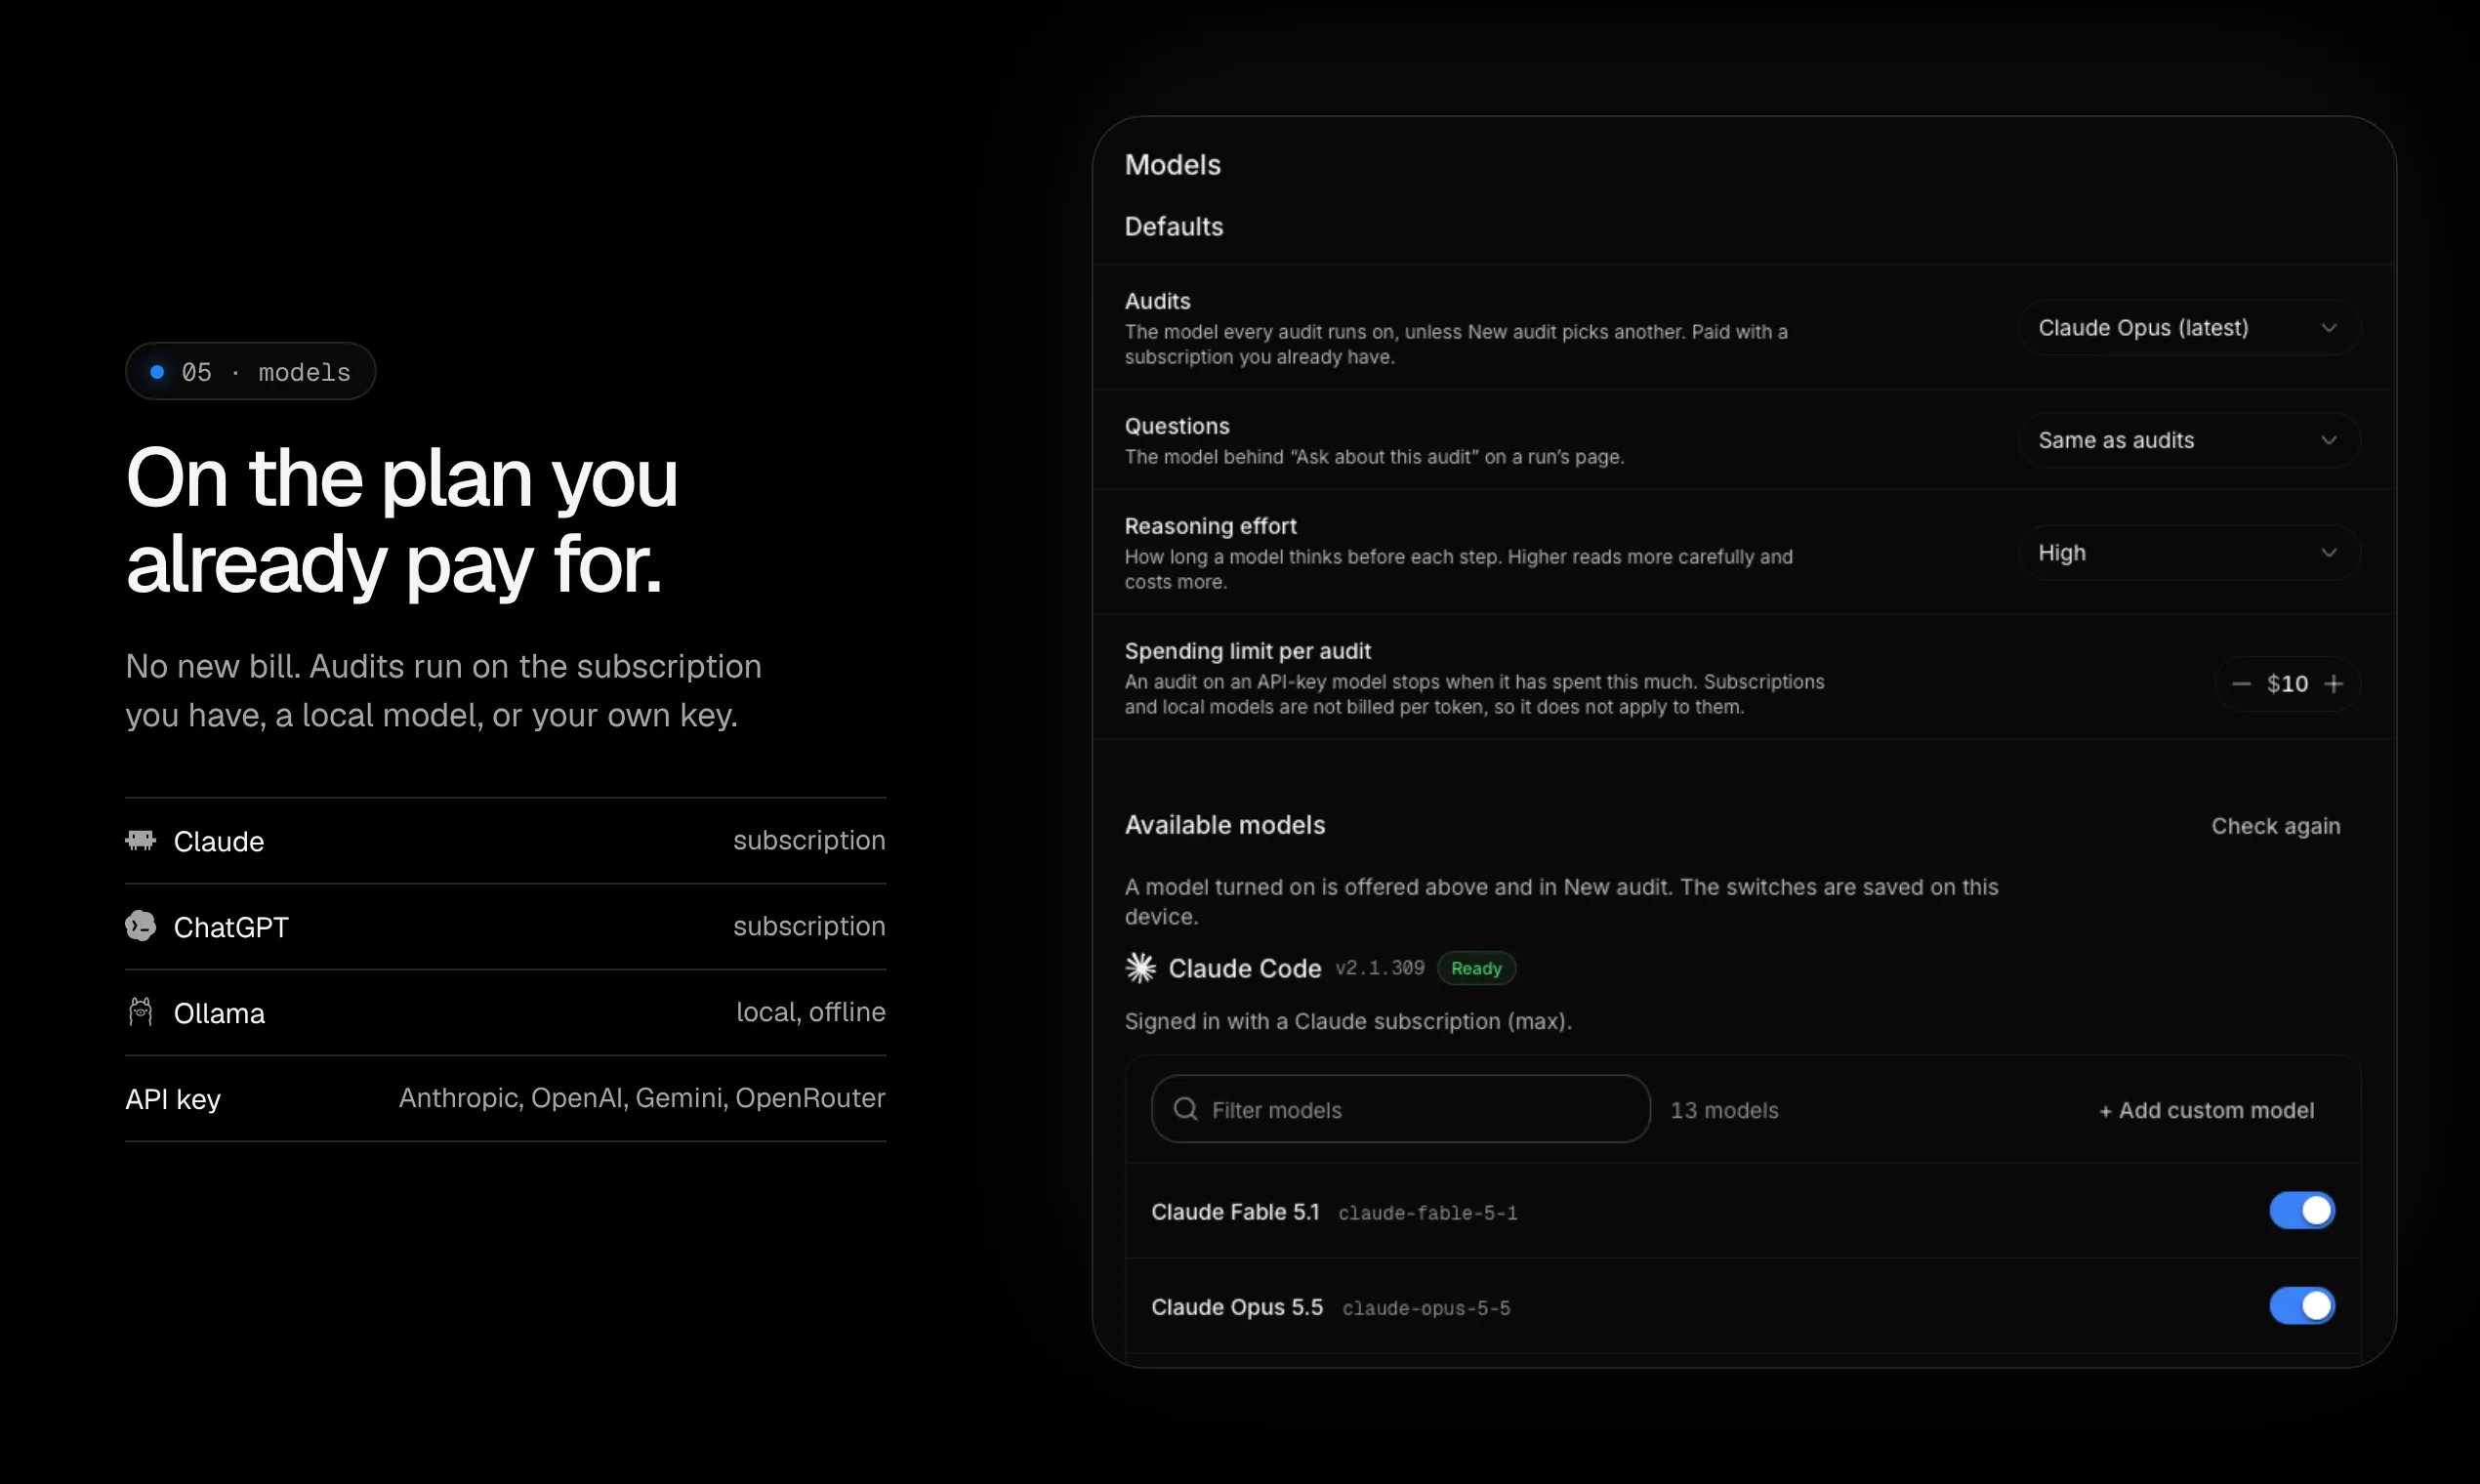Click the search magnifier in Filter models
This screenshot has height=1484, width=2480.
coord(1186,1109)
